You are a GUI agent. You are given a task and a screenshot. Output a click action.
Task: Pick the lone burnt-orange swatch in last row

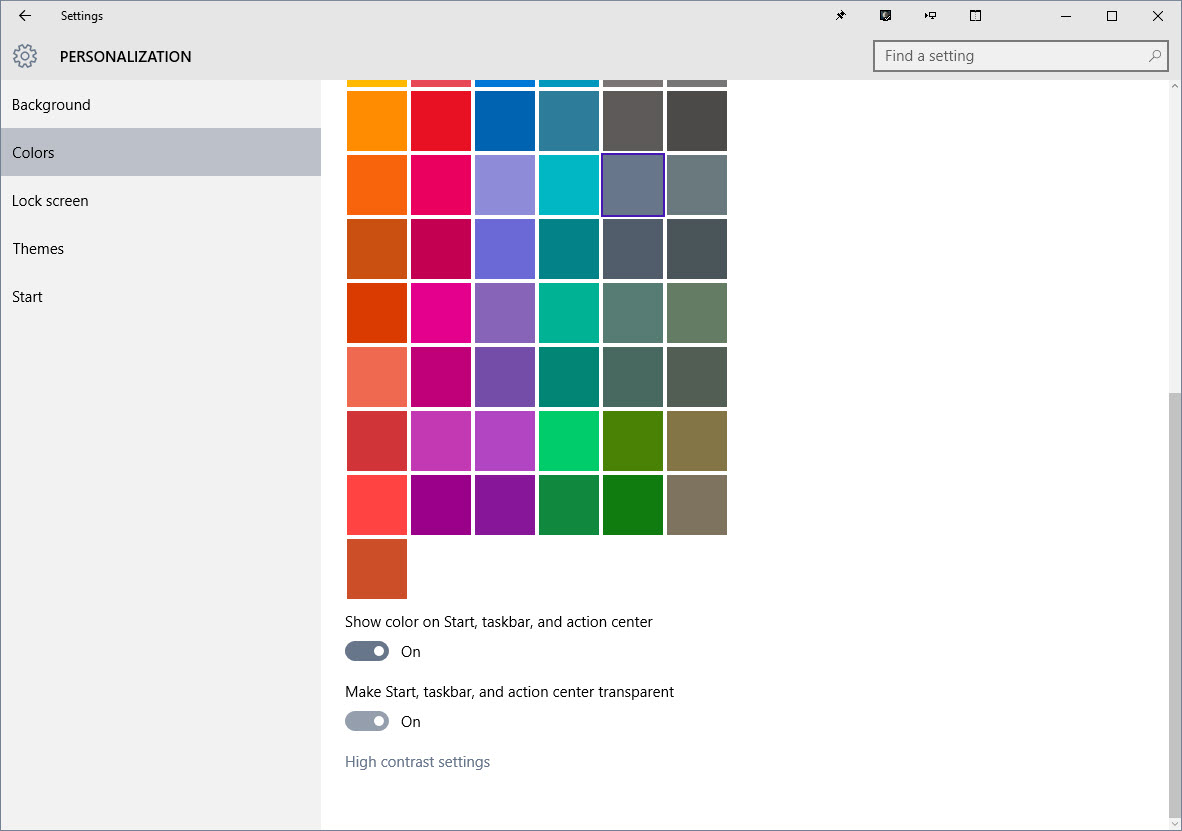click(377, 569)
